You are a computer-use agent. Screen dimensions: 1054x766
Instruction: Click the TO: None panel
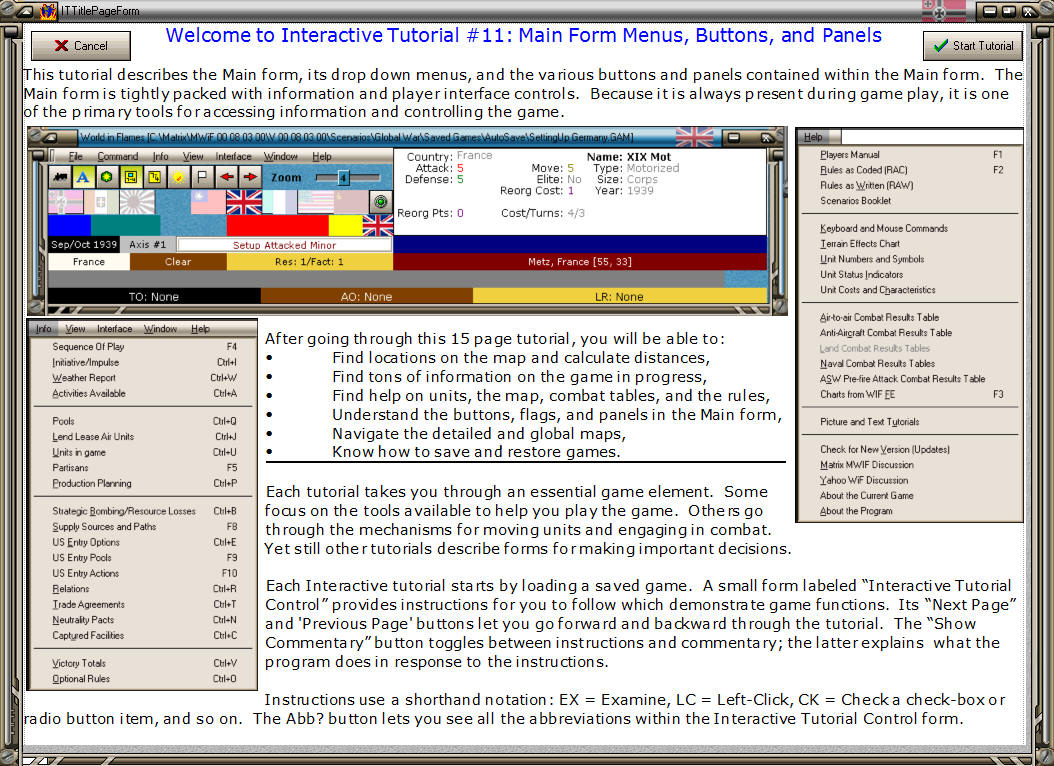tap(154, 296)
